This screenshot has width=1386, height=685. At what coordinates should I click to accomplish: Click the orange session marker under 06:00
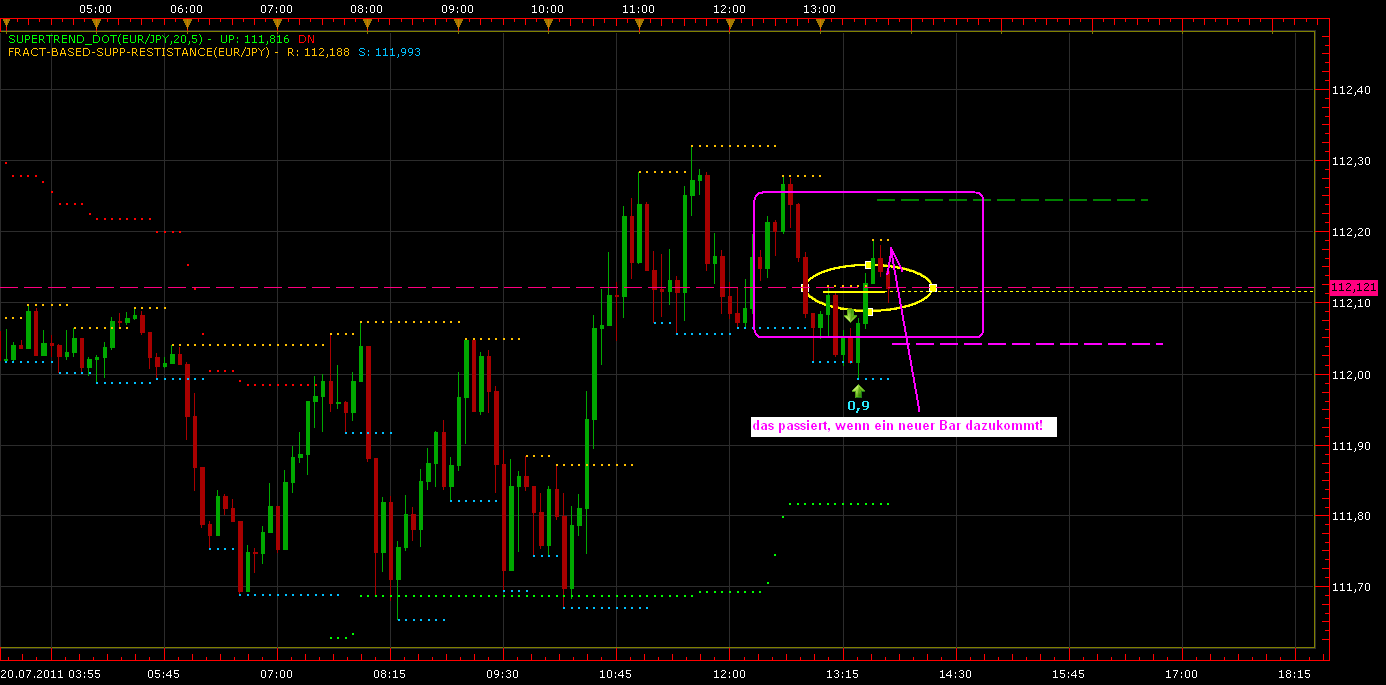pos(186,23)
